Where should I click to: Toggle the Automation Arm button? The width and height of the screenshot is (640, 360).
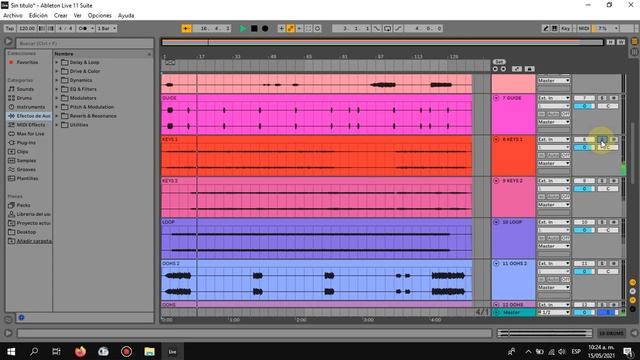tap(291, 28)
